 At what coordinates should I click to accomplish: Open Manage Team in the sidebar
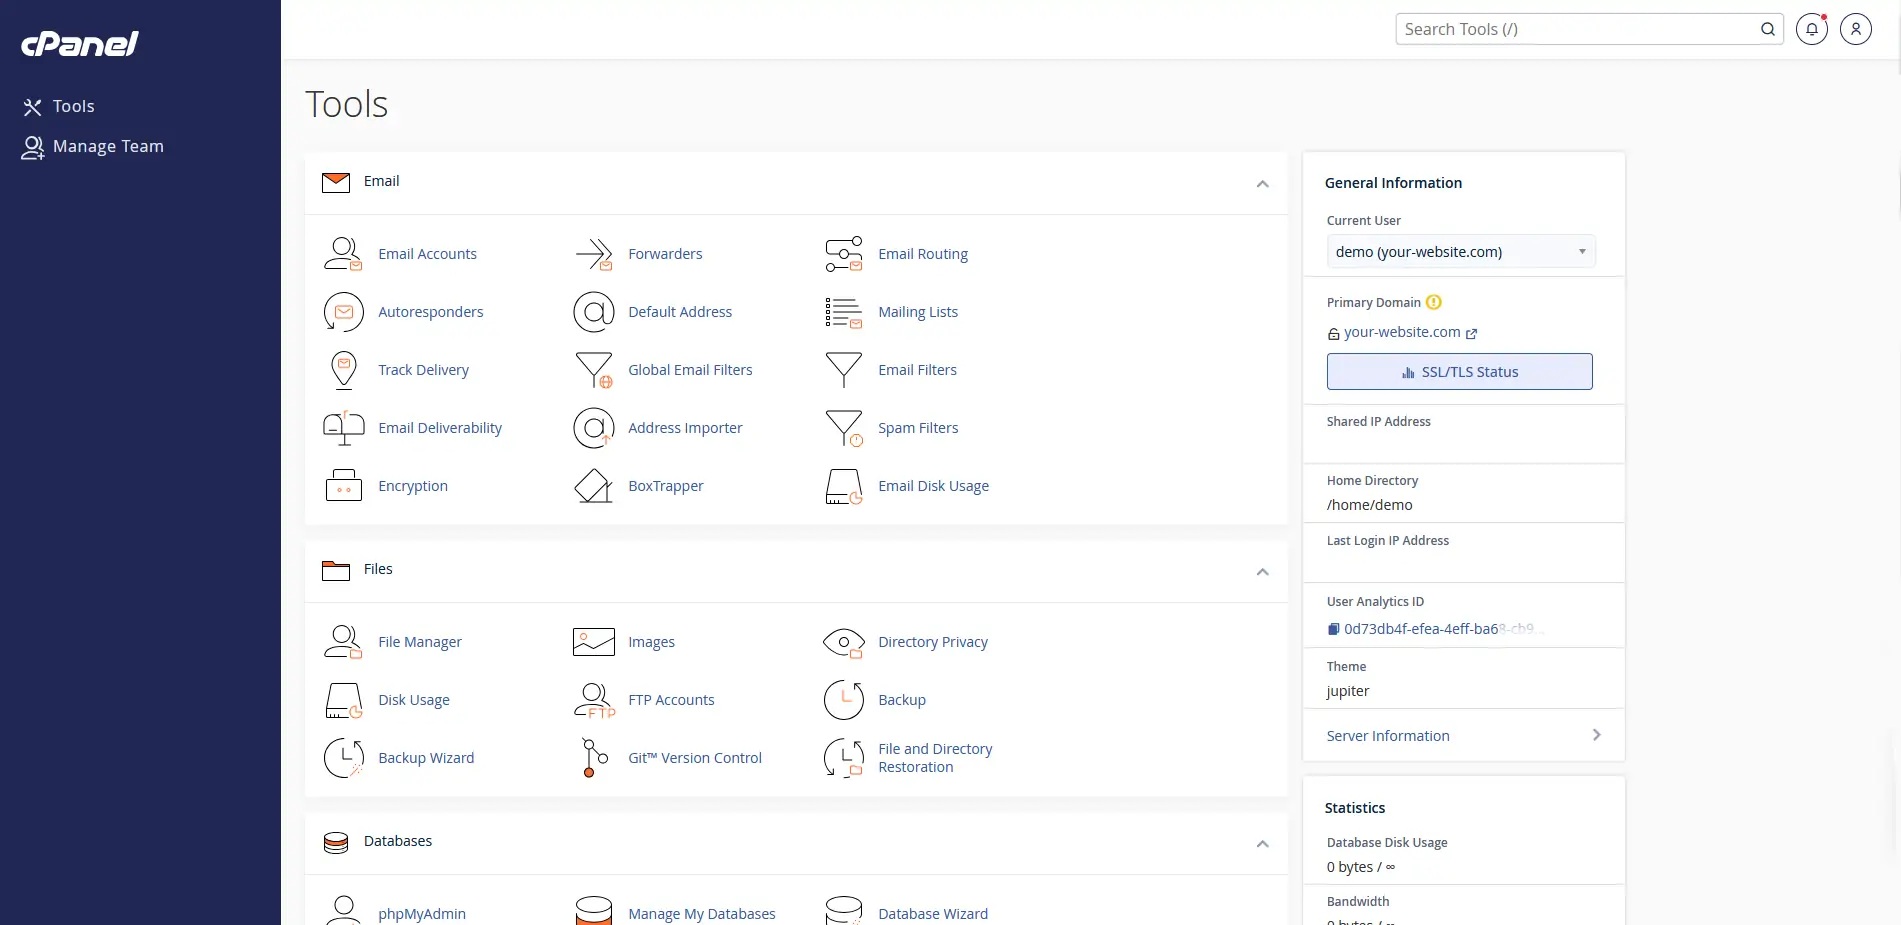pos(107,146)
